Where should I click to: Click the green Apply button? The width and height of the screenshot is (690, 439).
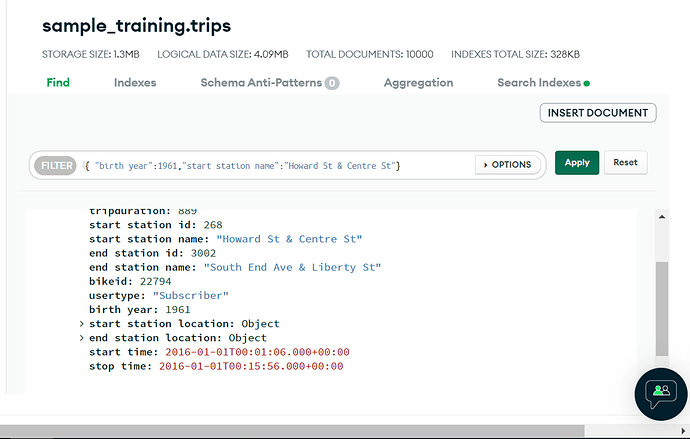[x=577, y=162]
